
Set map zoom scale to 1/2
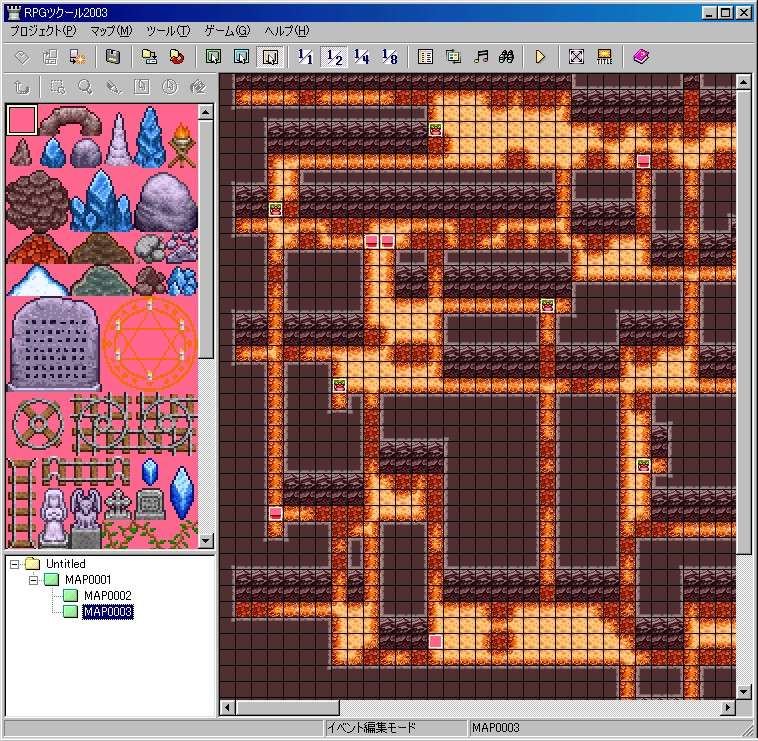pyautogui.click(x=334, y=58)
